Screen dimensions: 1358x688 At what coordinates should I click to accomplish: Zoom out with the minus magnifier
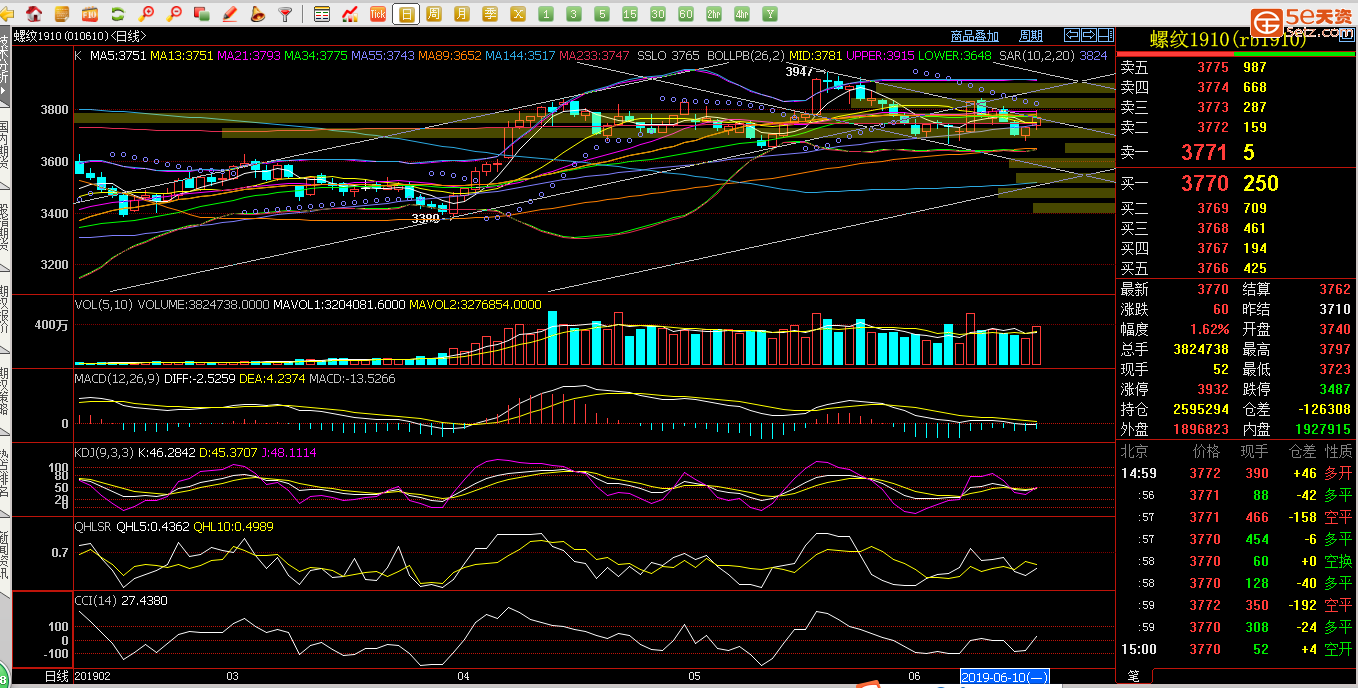click(x=174, y=14)
